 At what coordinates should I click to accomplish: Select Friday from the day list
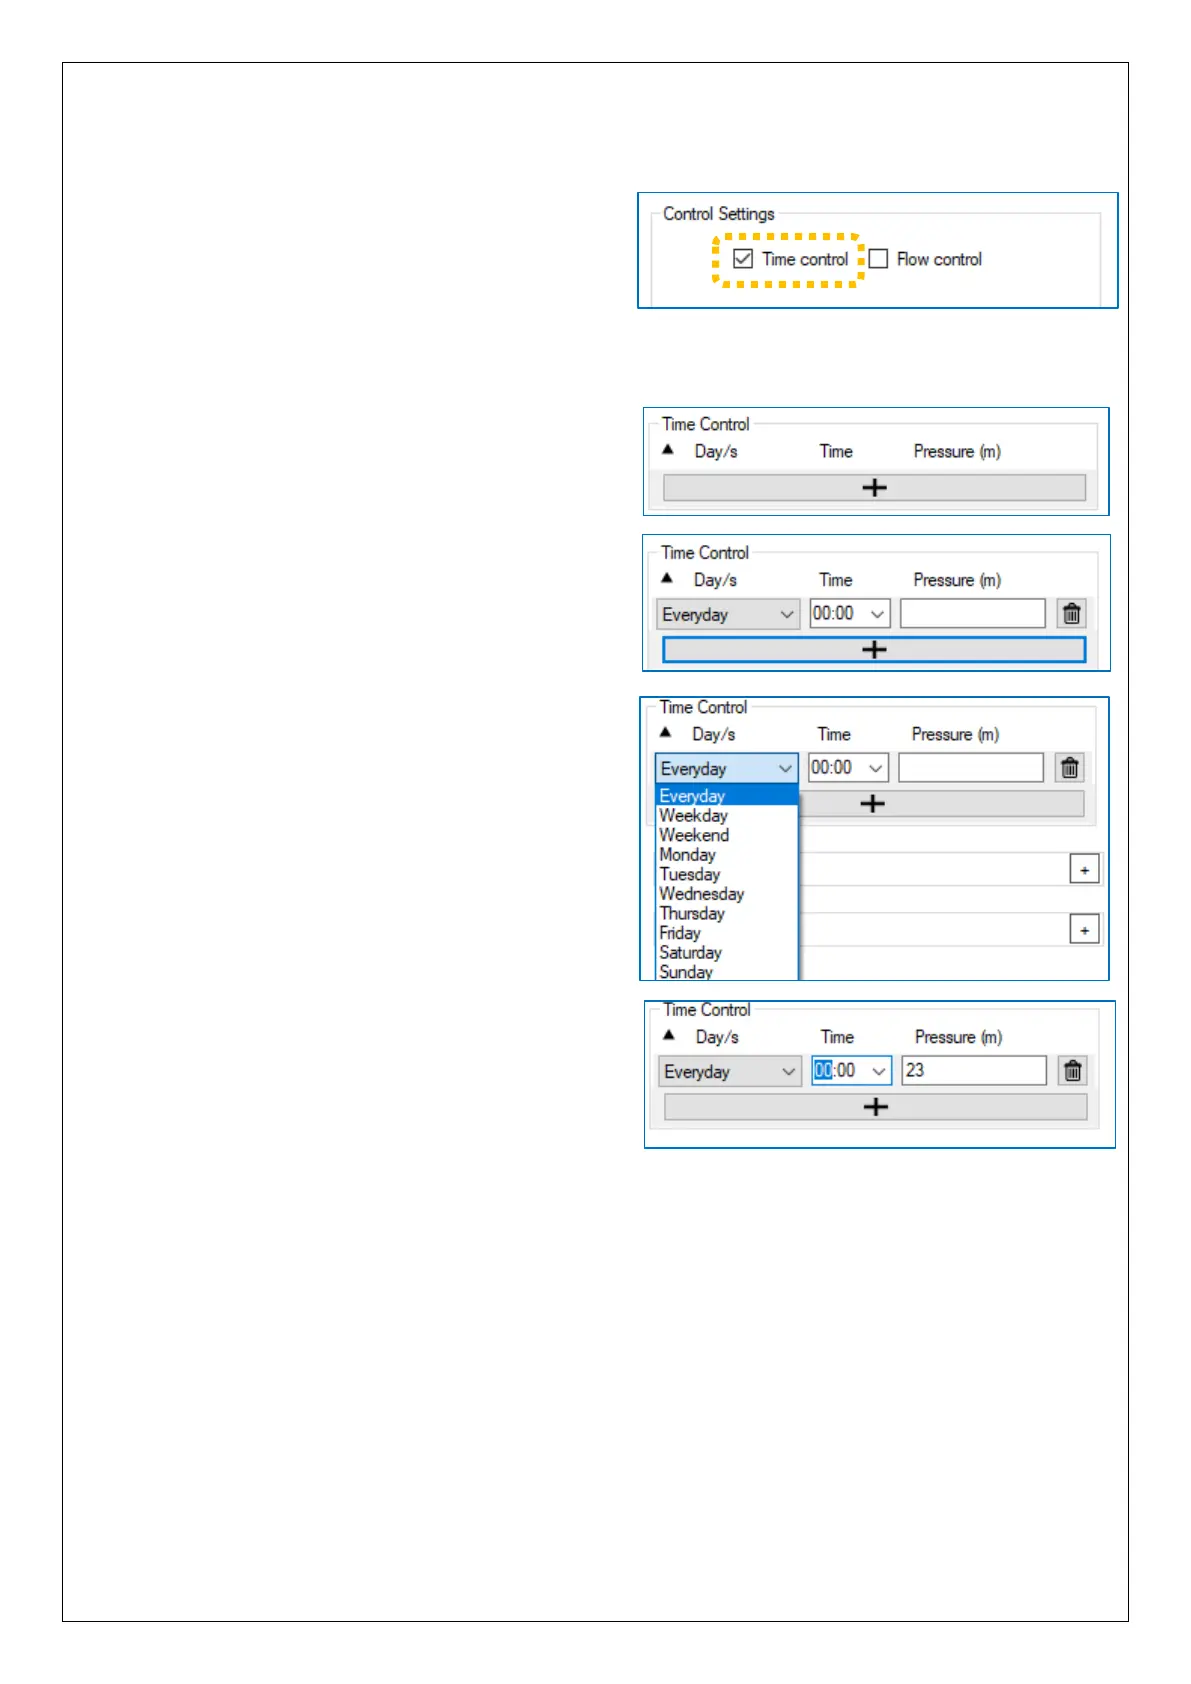[727, 933]
